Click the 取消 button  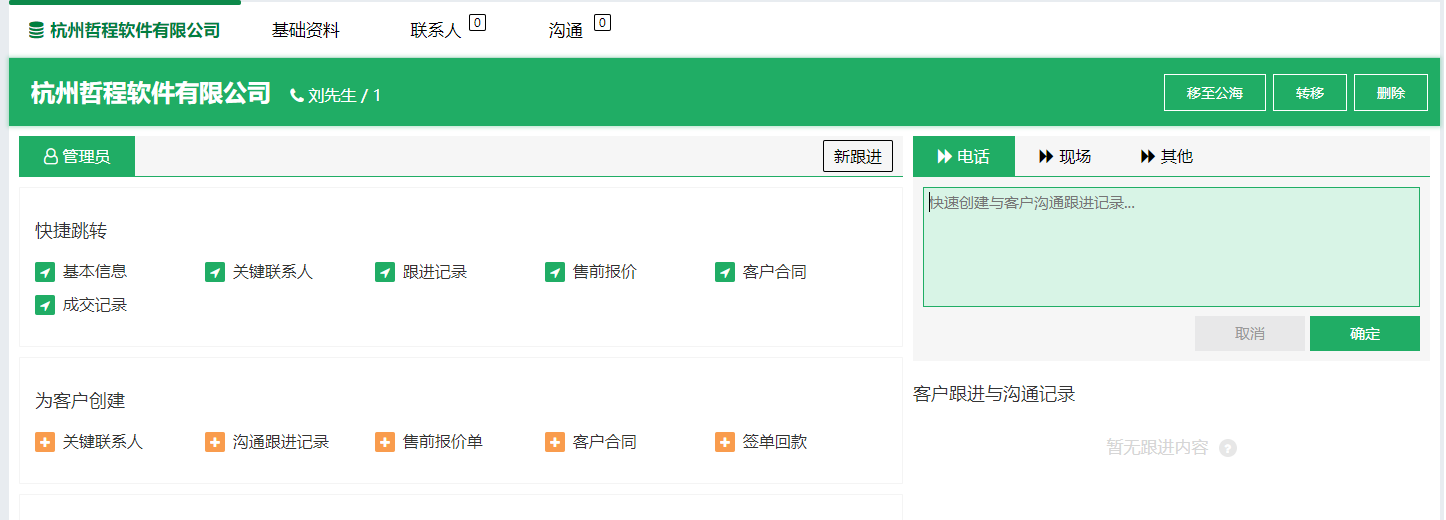click(x=1250, y=334)
